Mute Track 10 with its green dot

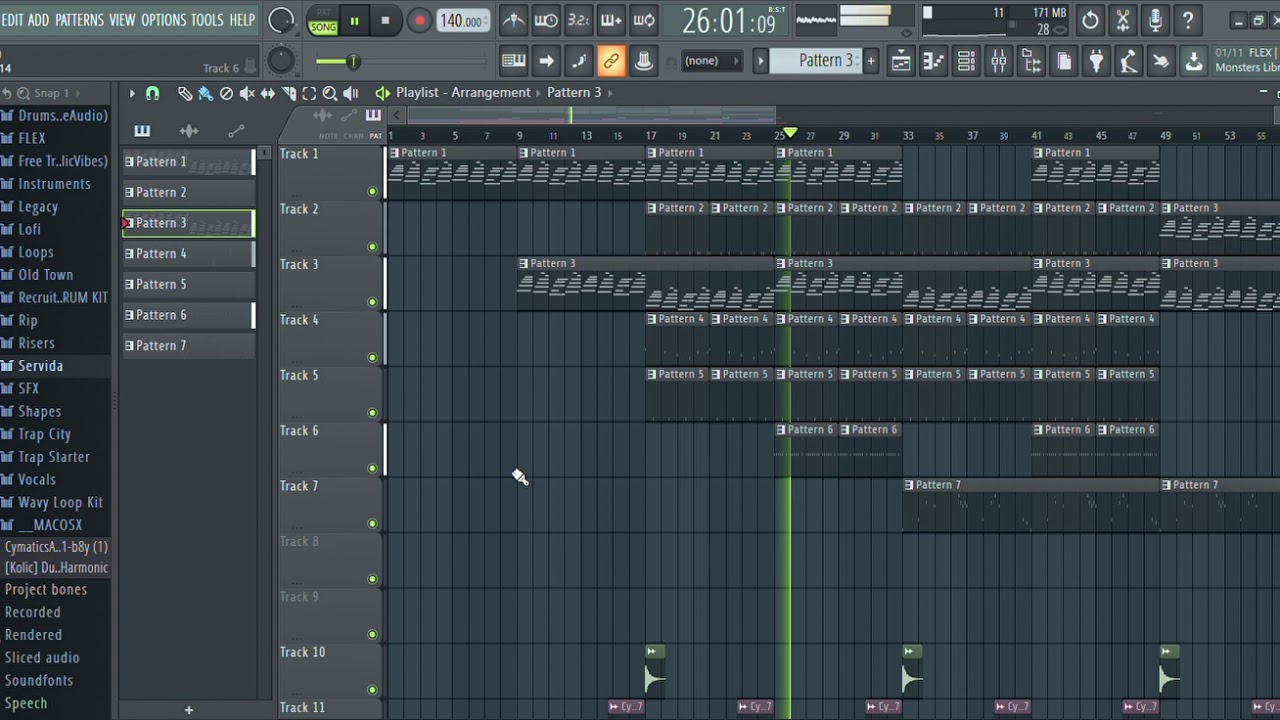(372, 689)
